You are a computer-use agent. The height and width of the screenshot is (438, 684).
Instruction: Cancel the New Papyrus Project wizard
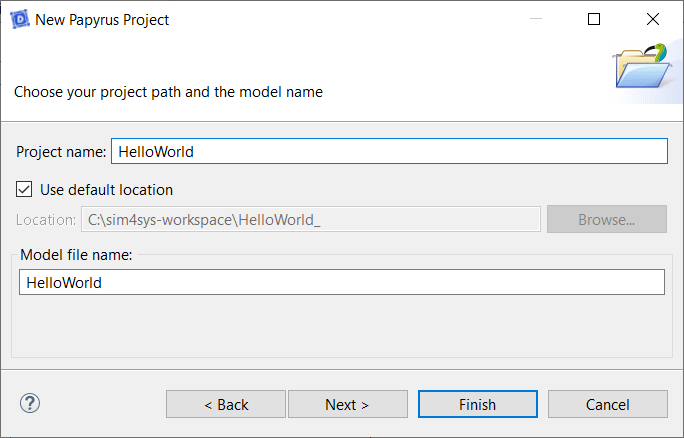pyautogui.click(x=608, y=404)
